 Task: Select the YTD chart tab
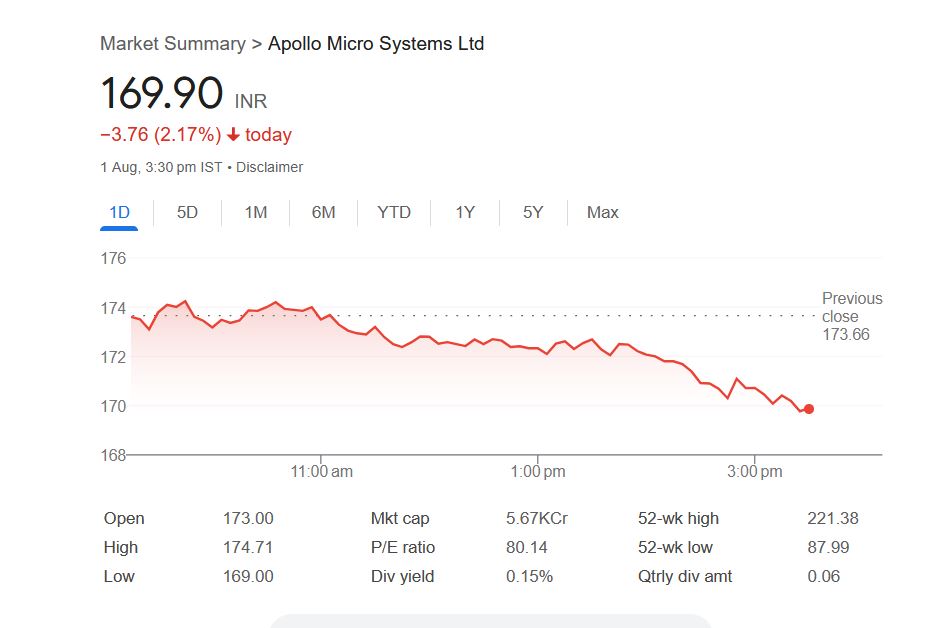(x=394, y=212)
